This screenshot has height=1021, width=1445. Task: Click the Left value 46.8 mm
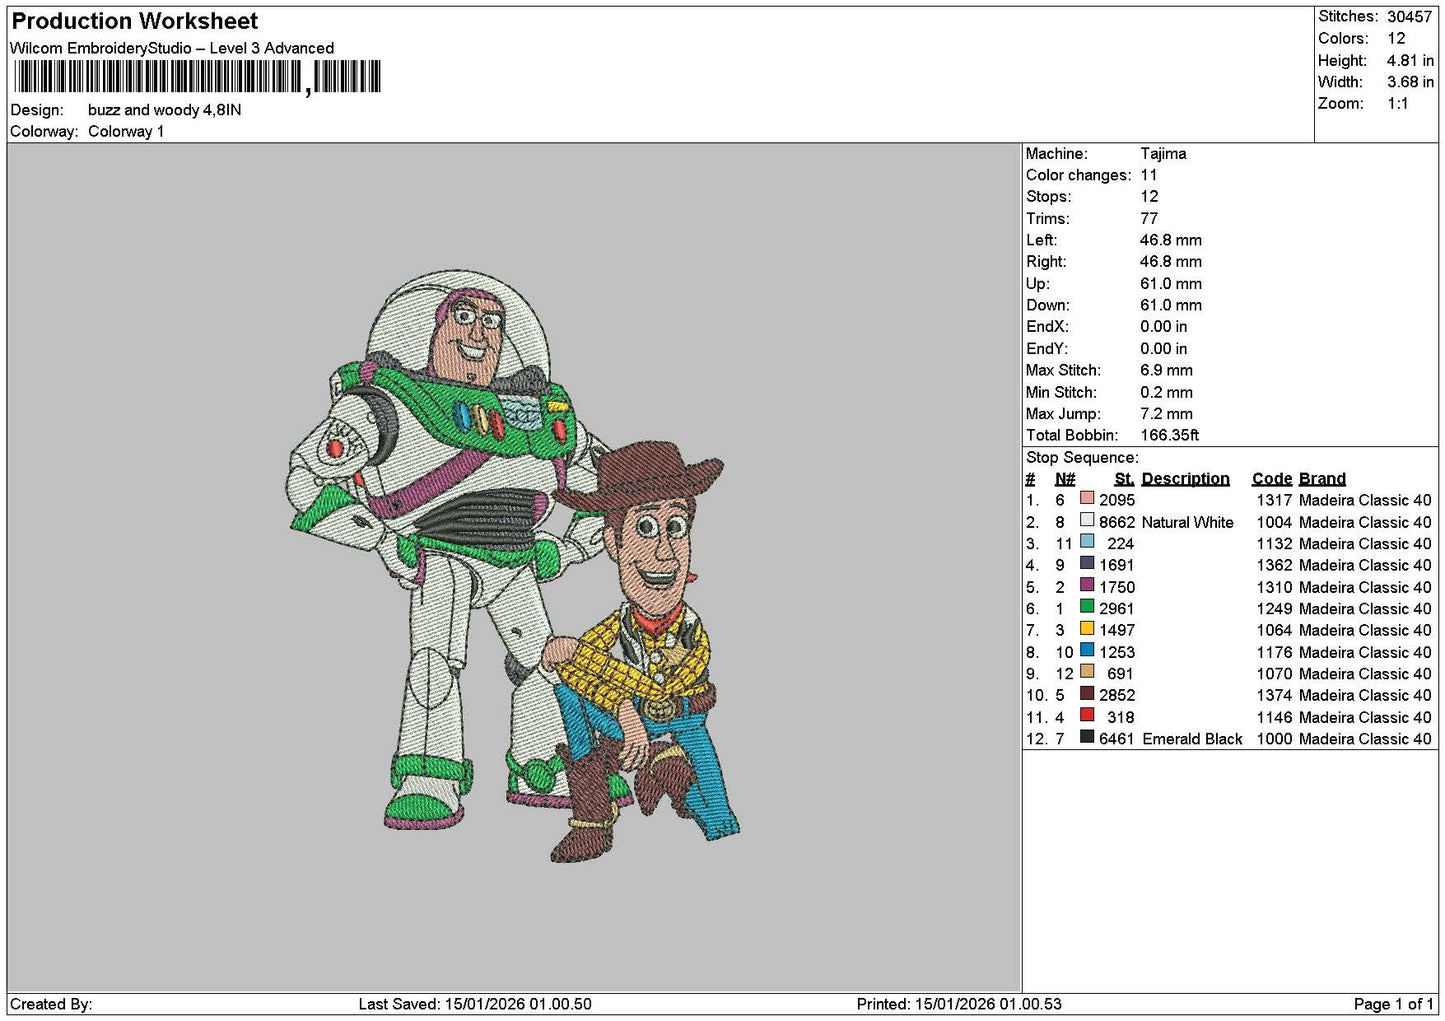pyautogui.click(x=1171, y=240)
